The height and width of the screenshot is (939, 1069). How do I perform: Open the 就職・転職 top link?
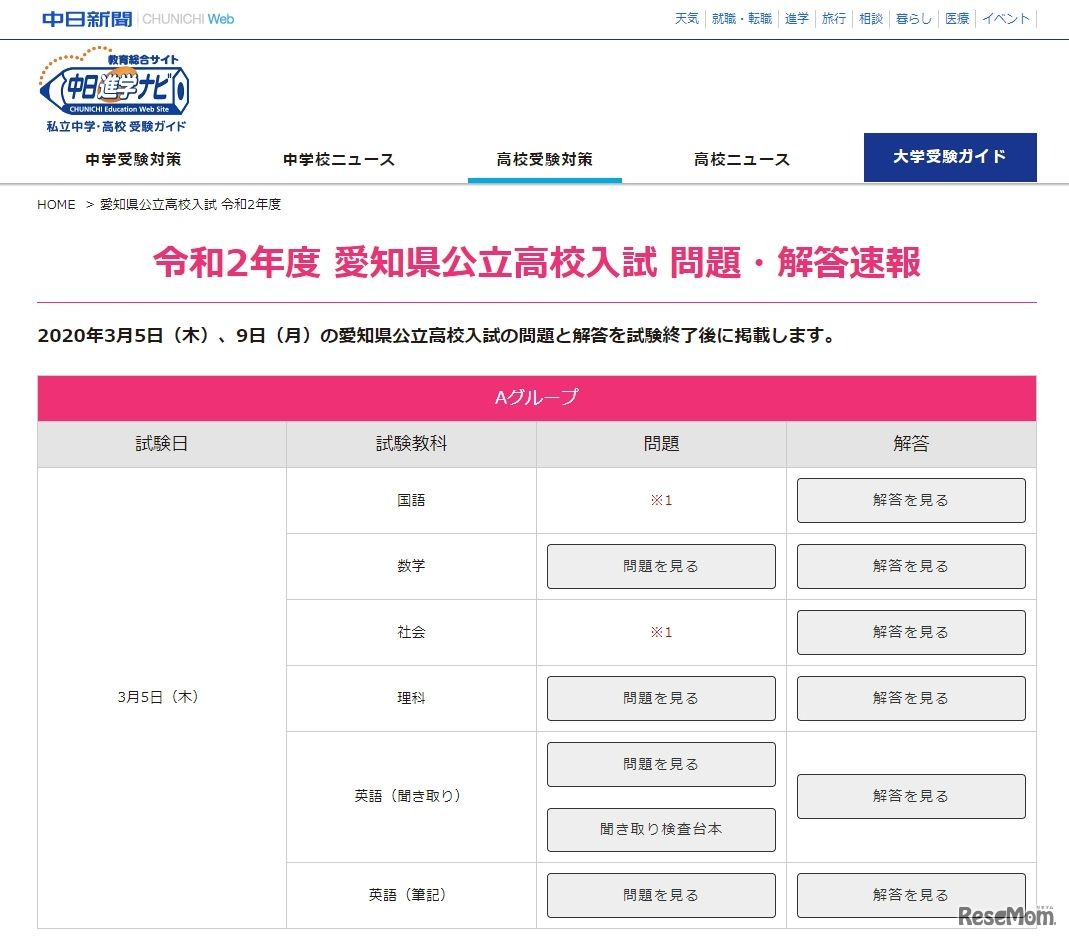click(742, 18)
